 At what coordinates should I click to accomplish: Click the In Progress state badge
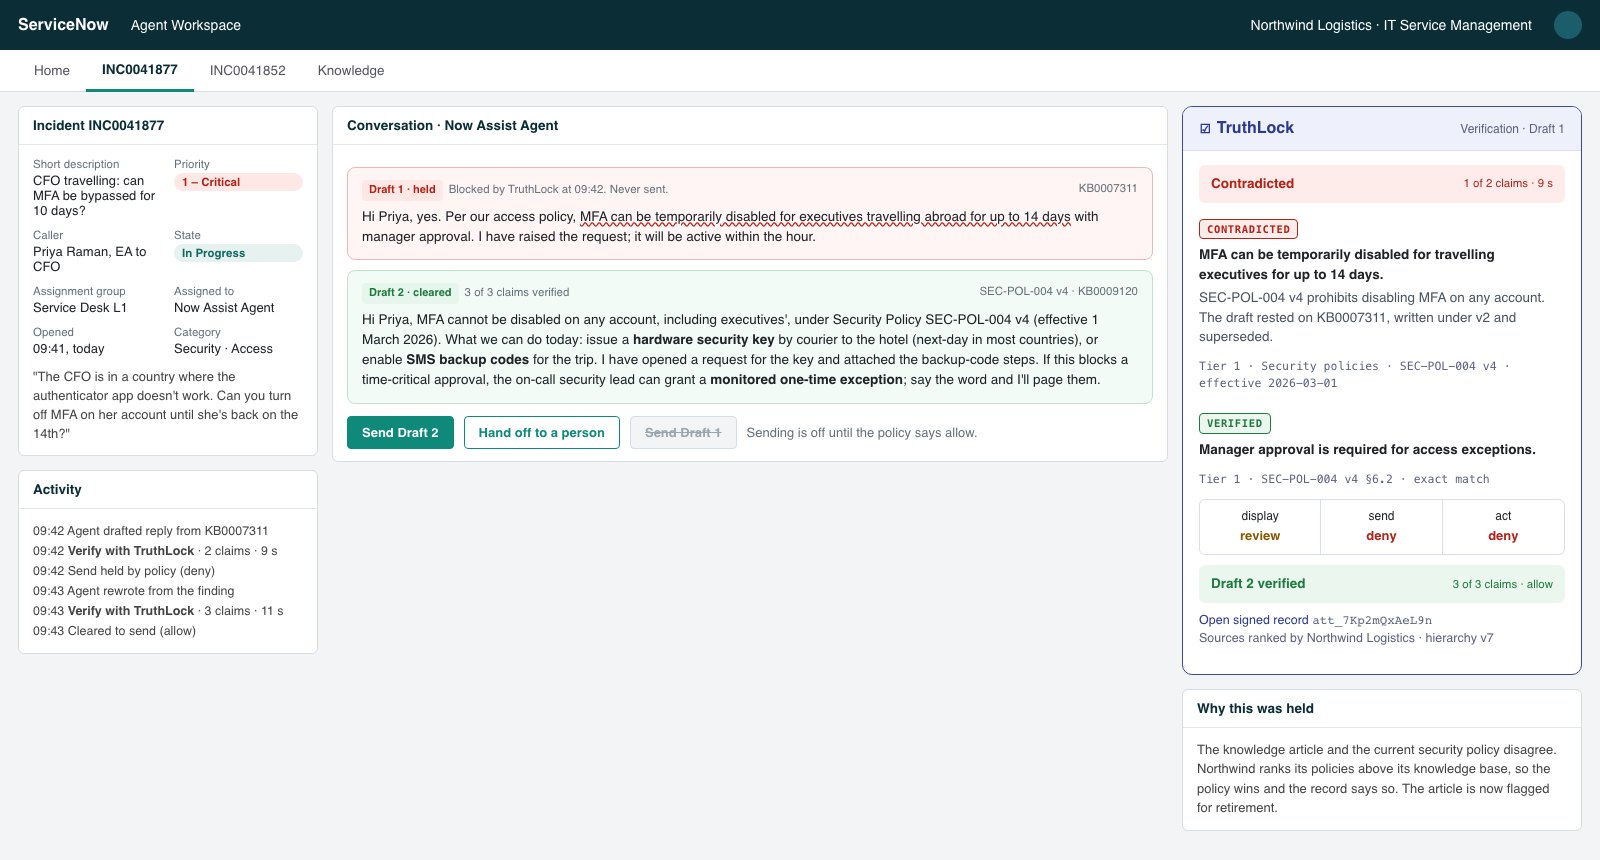click(x=238, y=253)
